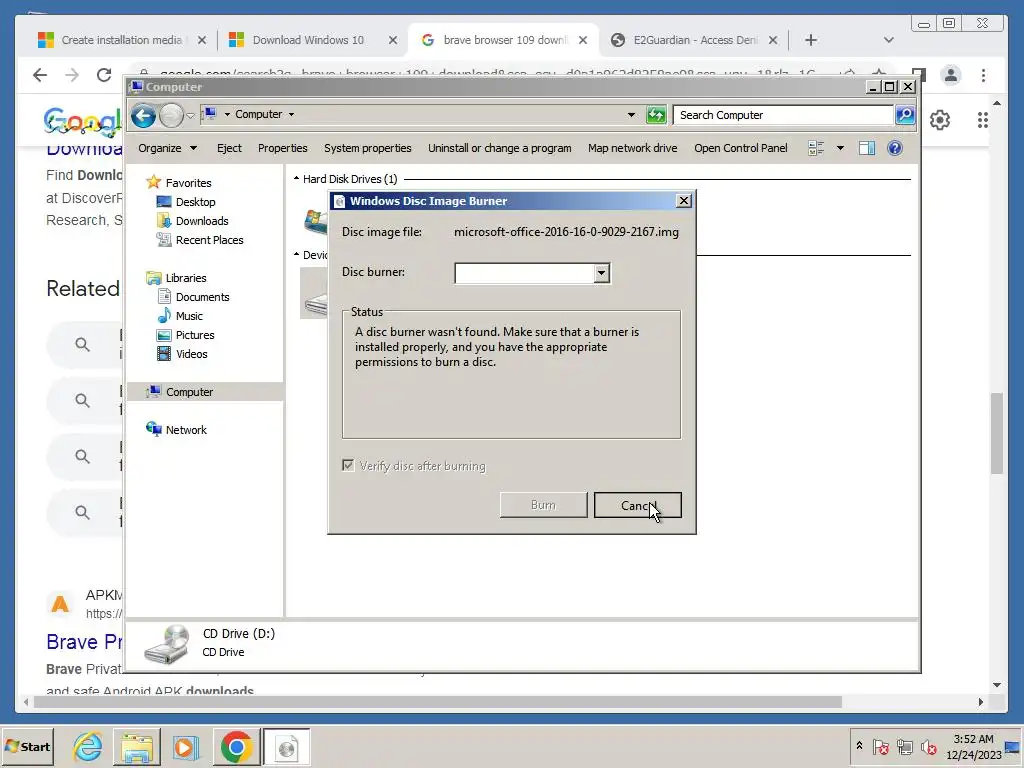Image resolution: width=1024 pixels, height=768 pixels.
Task: Open the Help question mark icon
Action: click(895, 148)
